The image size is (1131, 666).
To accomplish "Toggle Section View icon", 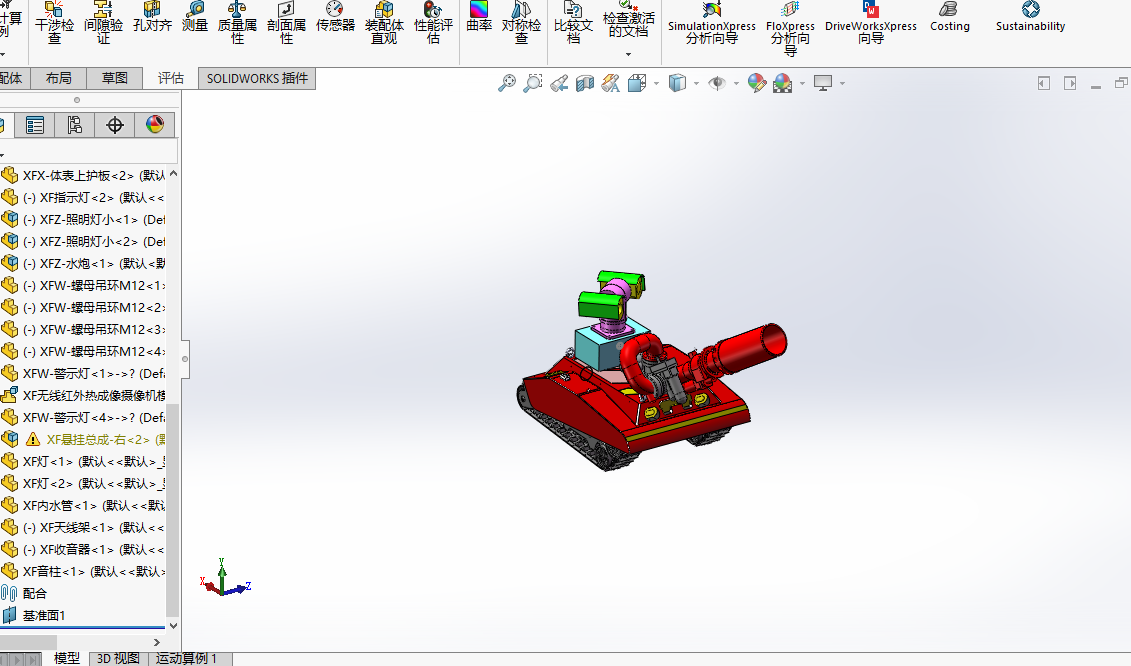I will [585, 83].
